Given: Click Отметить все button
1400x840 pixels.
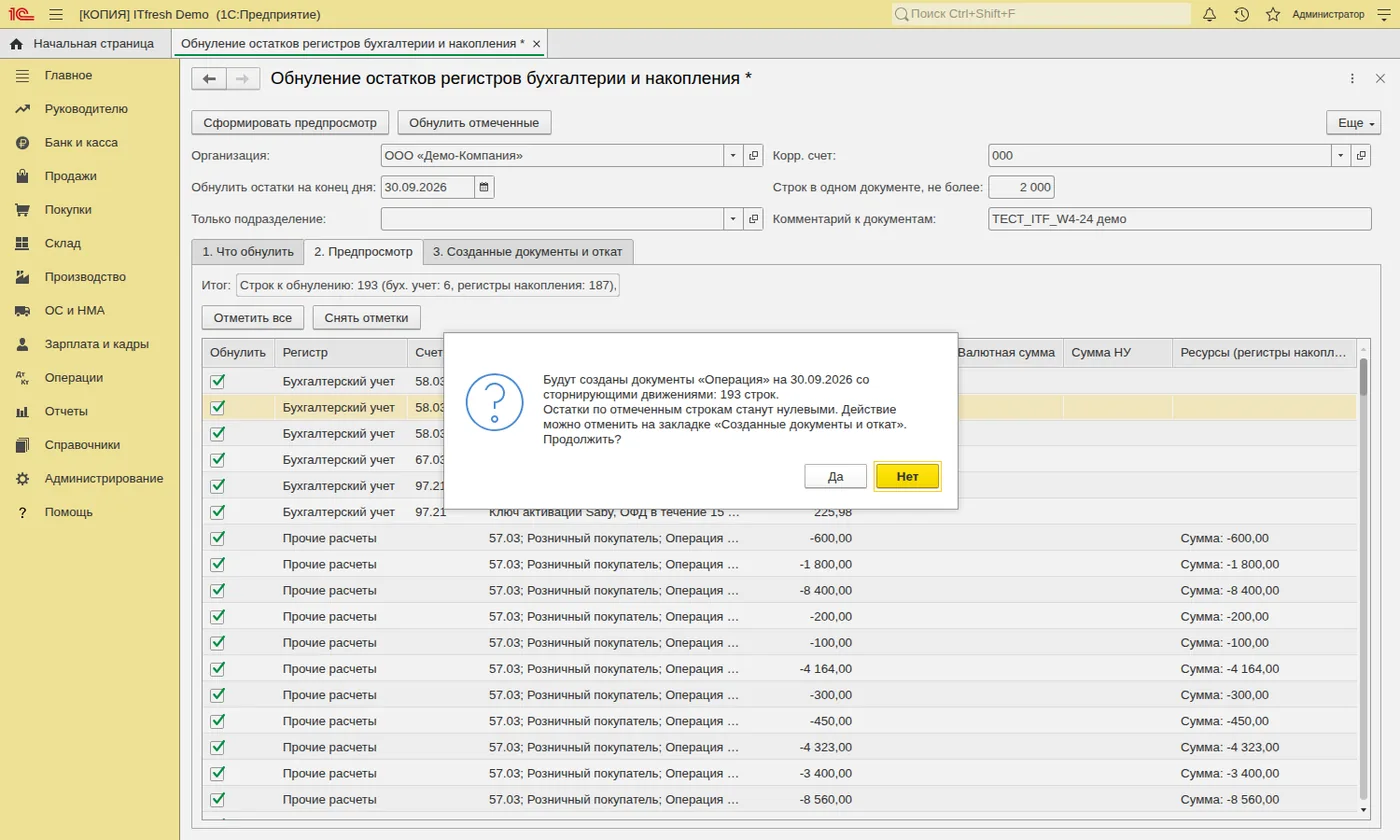Looking at the screenshot, I should [x=253, y=318].
